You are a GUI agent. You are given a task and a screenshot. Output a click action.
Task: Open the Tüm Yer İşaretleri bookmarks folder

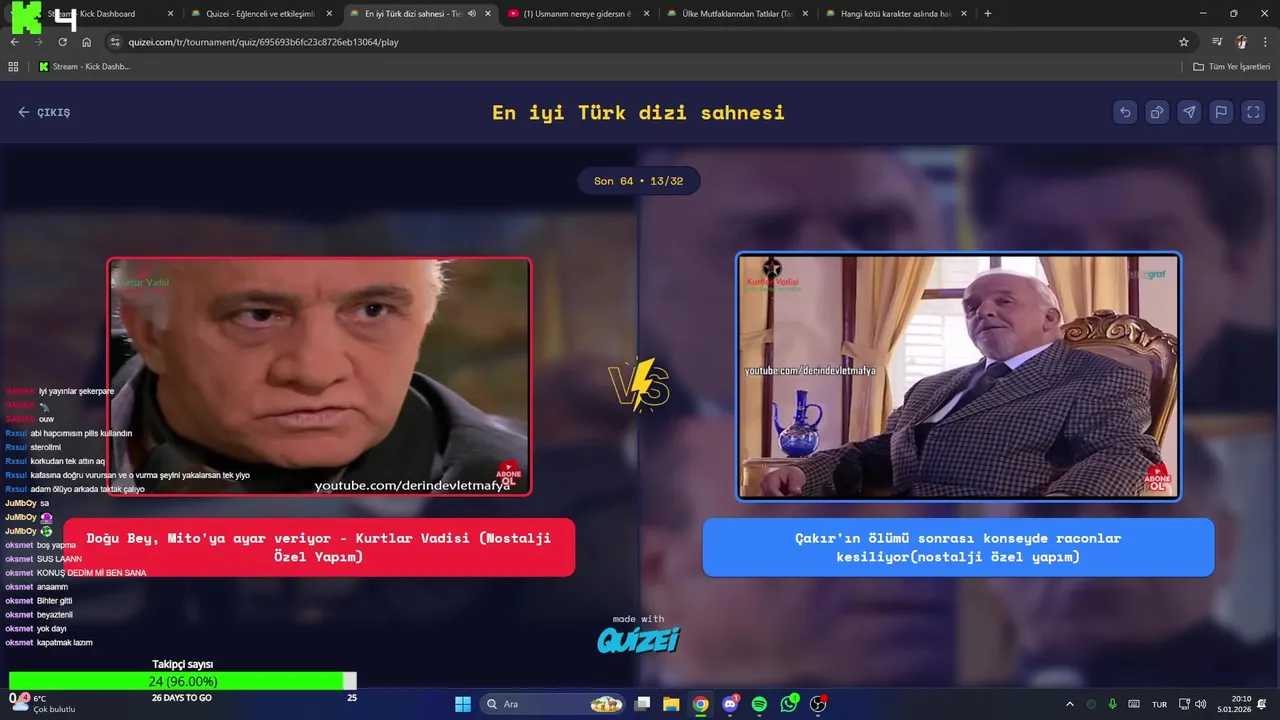point(1231,67)
